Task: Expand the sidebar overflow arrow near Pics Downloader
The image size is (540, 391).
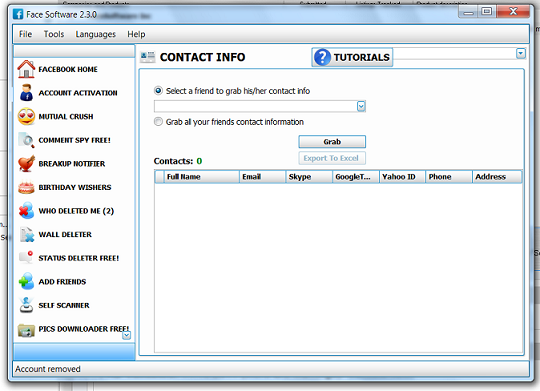Action: [126, 335]
